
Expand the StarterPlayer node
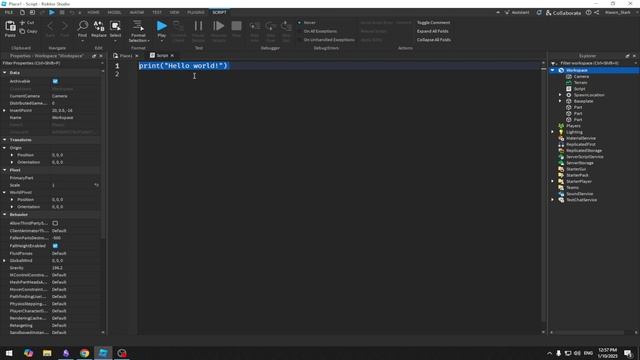coord(553,181)
